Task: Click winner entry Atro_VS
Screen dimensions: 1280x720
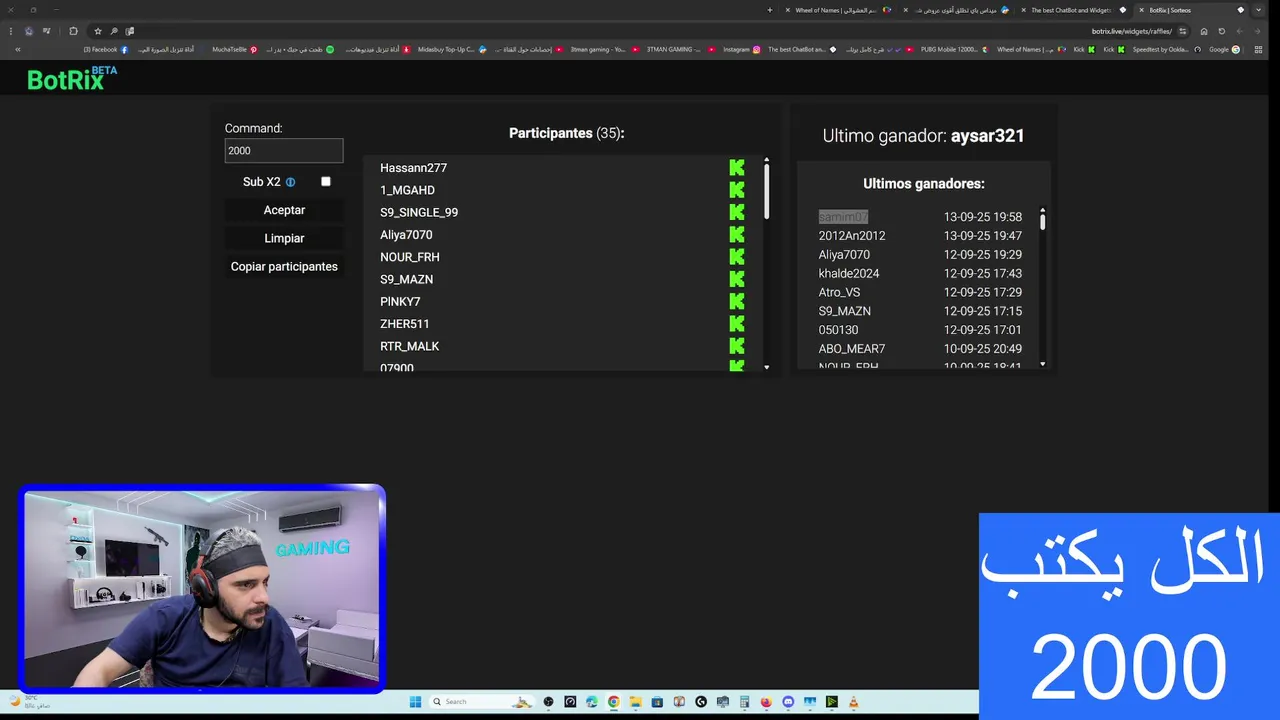Action: pyautogui.click(x=839, y=292)
